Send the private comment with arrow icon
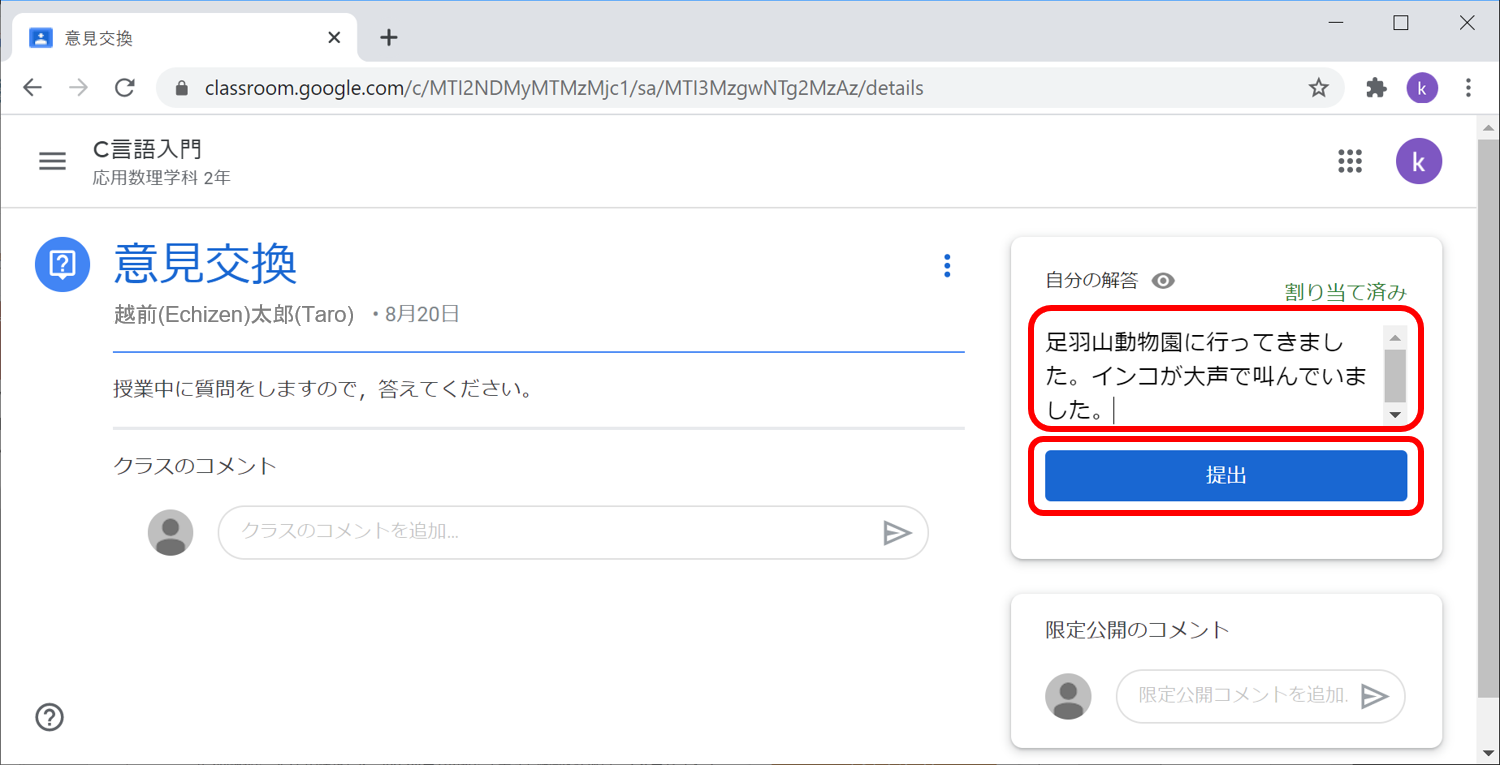The height and width of the screenshot is (765, 1500). (x=1376, y=696)
